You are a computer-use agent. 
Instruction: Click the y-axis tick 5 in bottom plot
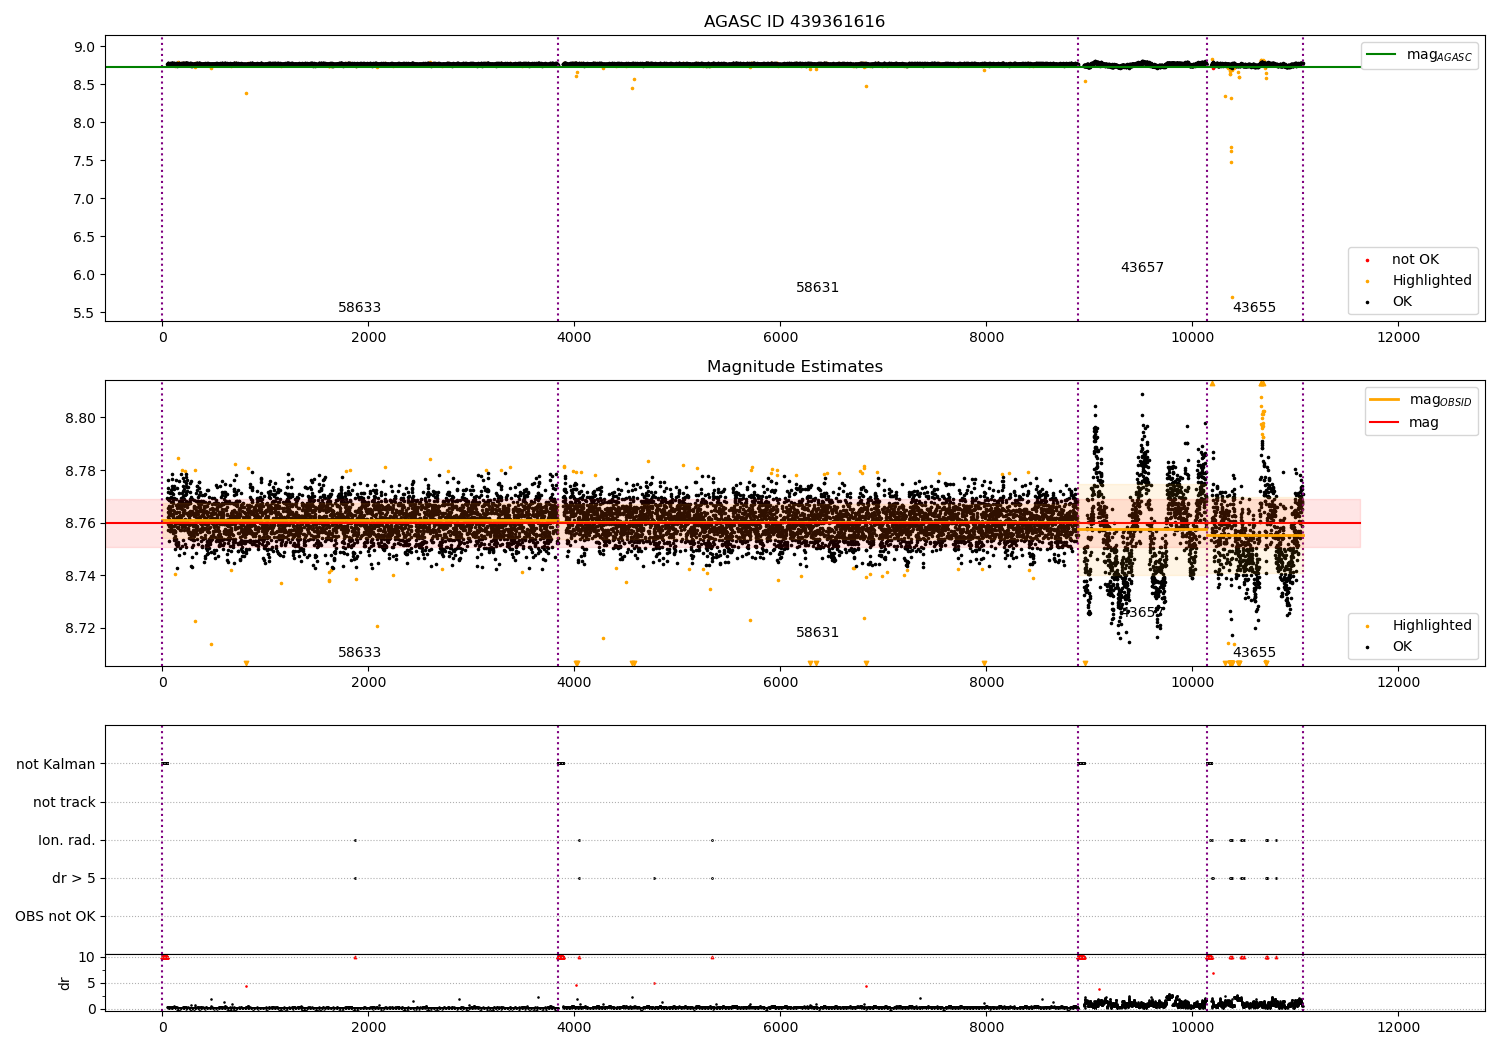click(91, 984)
